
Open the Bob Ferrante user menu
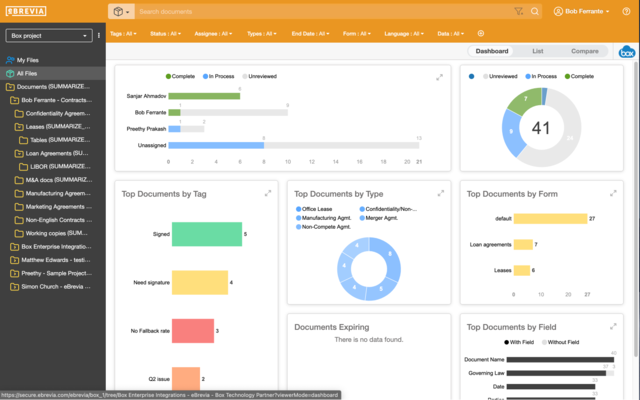point(581,11)
